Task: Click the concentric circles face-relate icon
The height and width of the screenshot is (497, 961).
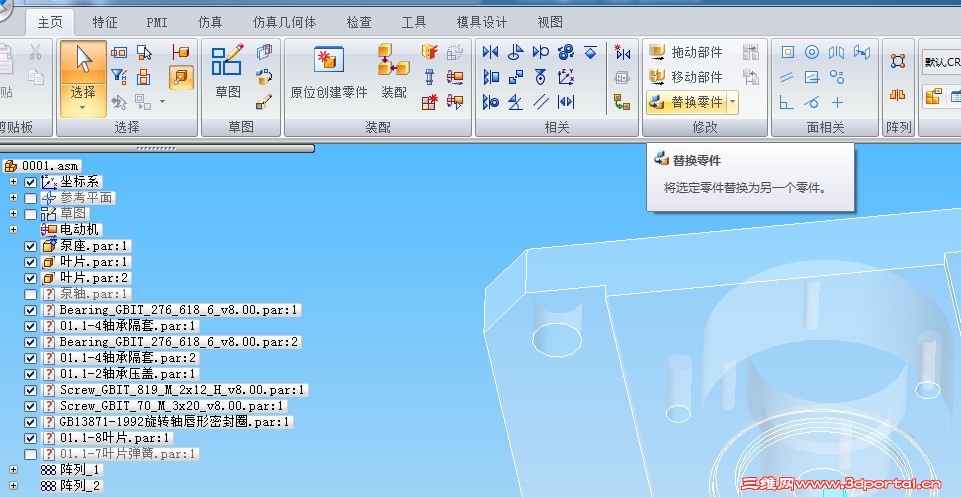Action: tap(812, 52)
